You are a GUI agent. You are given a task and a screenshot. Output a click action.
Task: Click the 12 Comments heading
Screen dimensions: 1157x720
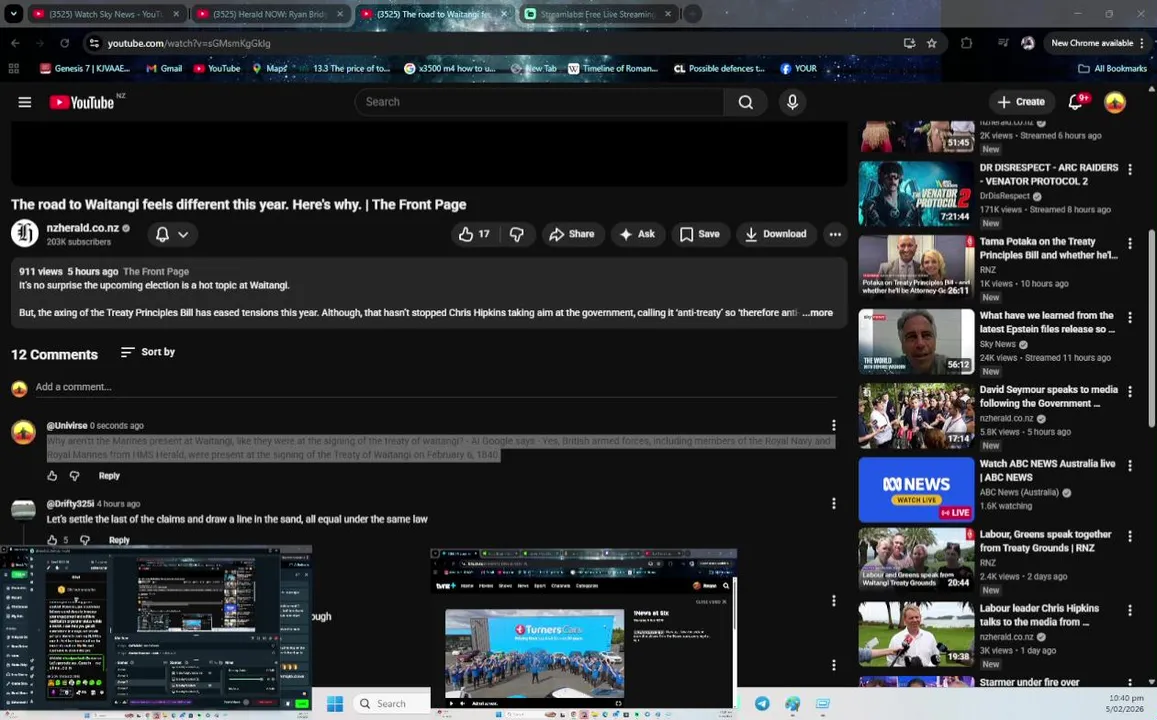tap(55, 354)
